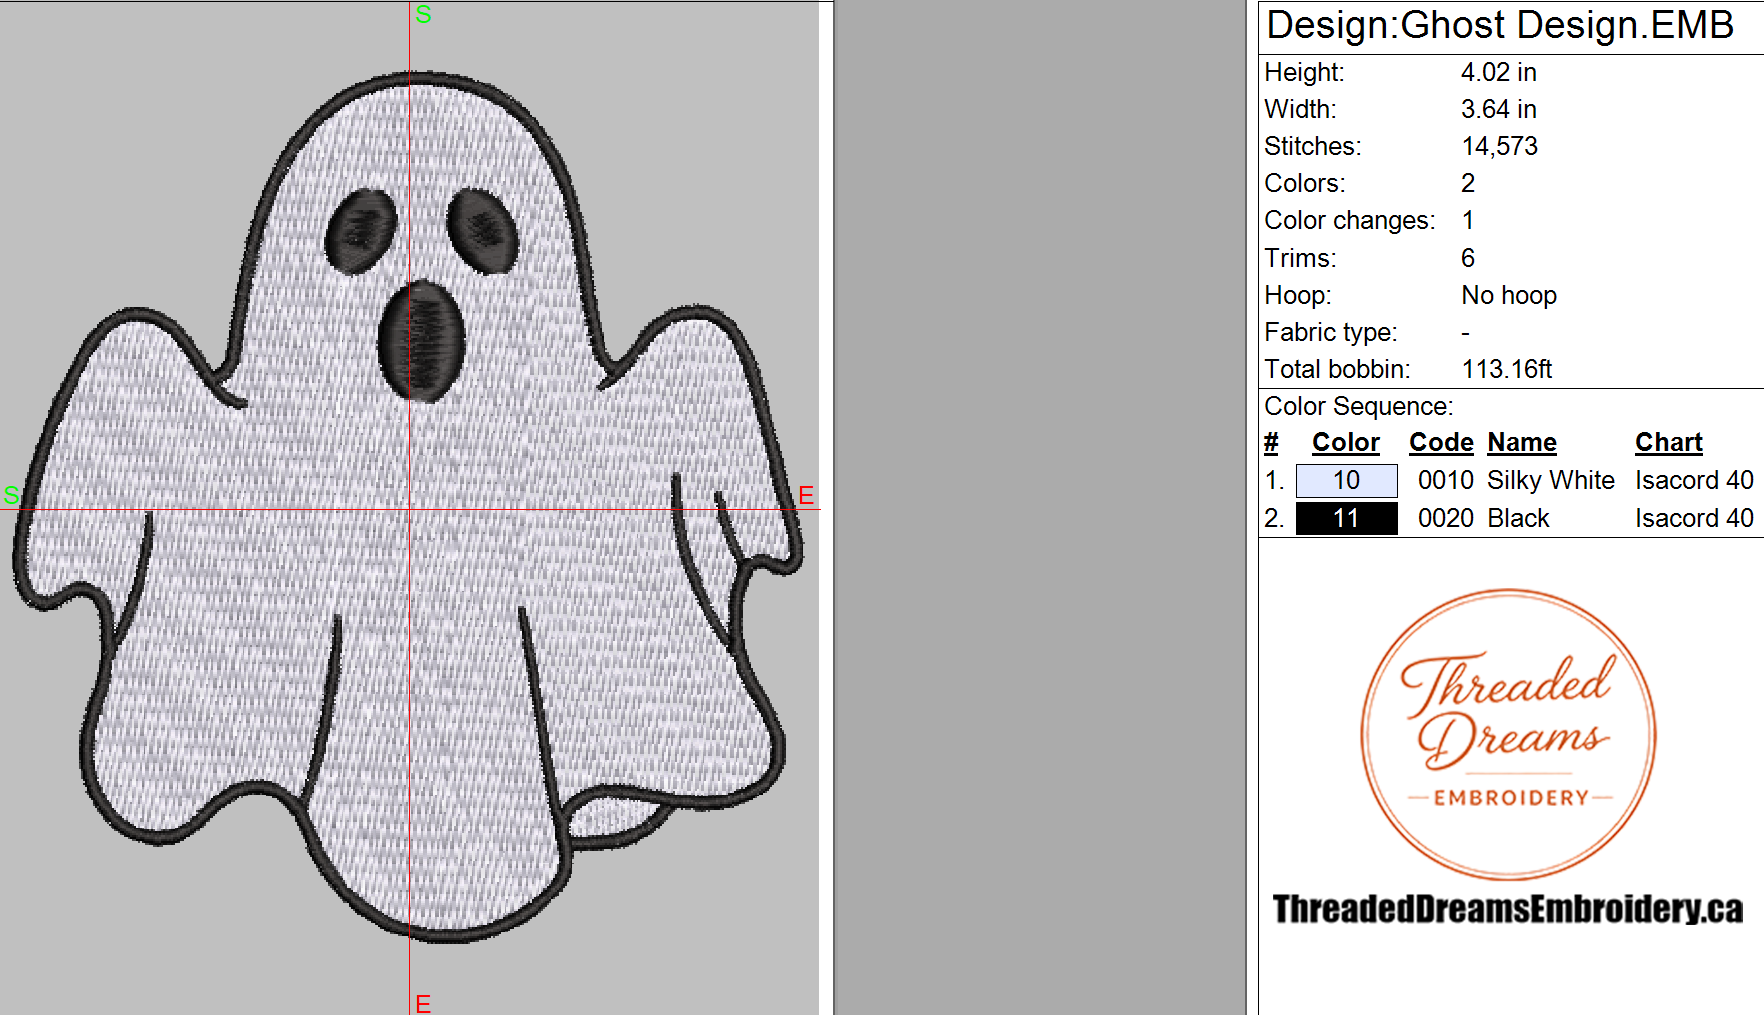
Task: Click the Design:Ghost Design.EMB title
Action: tap(1500, 25)
